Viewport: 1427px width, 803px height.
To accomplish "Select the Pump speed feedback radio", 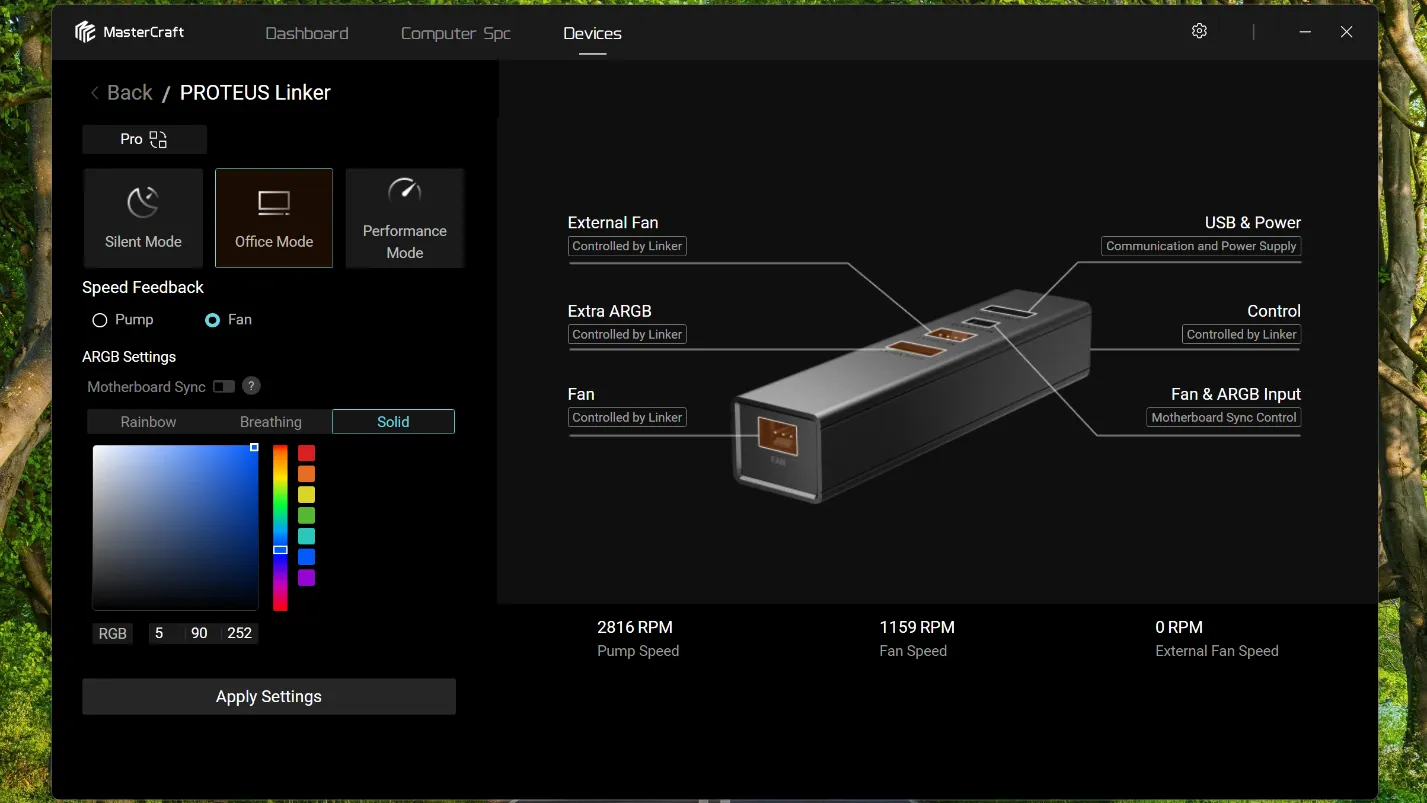I will (x=100, y=320).
